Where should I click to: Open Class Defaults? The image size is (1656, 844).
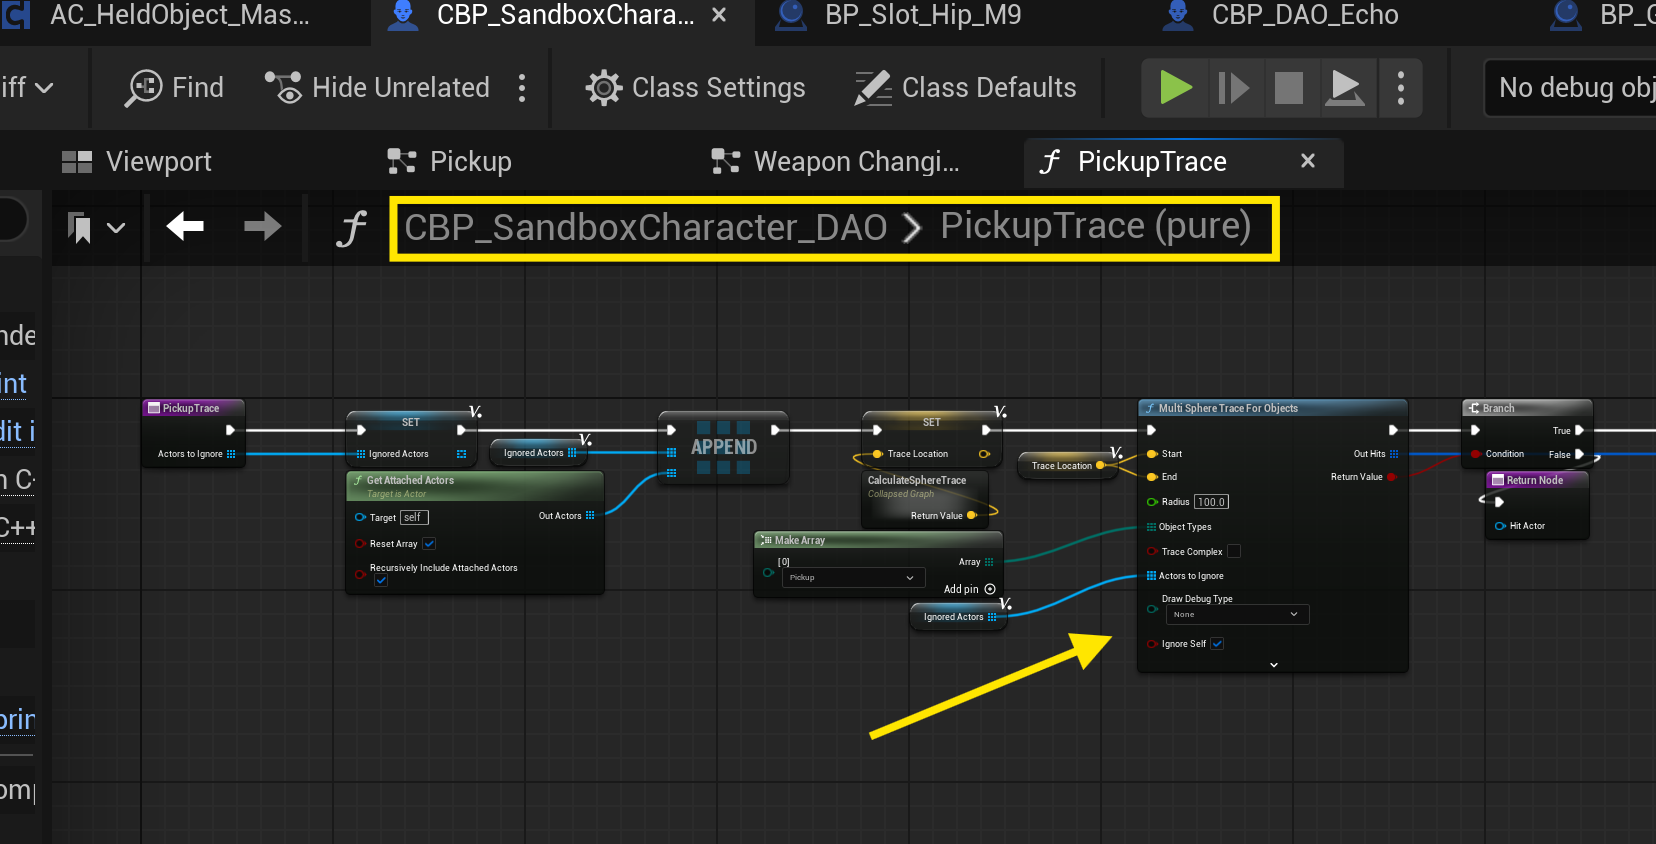(966, 88)
